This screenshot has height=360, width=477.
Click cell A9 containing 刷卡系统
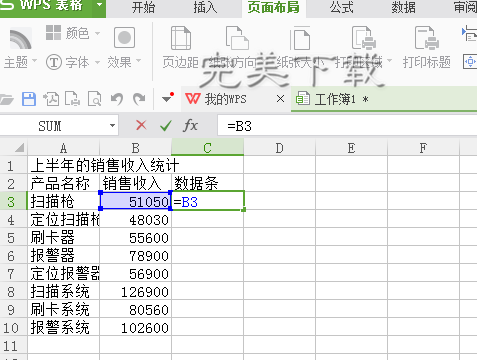(64, 309)
